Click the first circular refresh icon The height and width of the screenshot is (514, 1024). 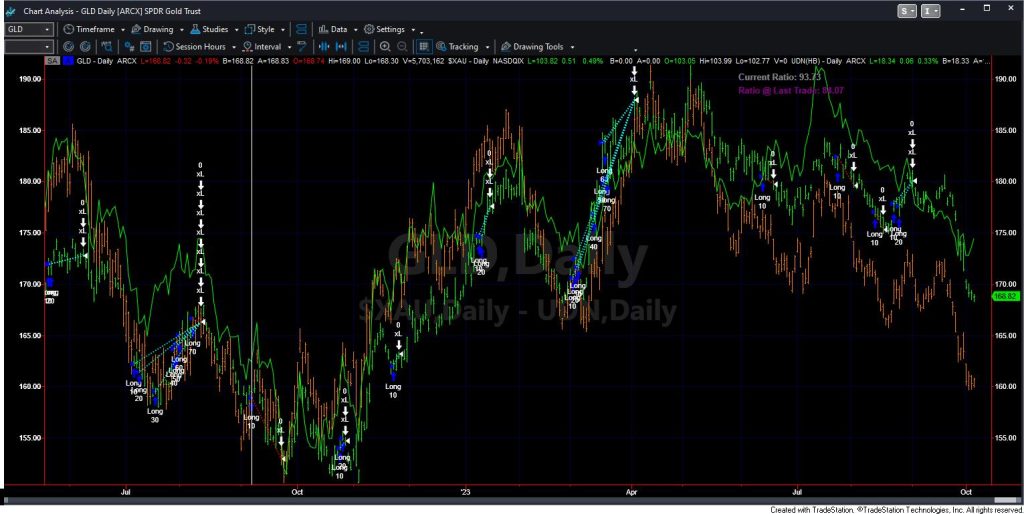coord(68,47)
